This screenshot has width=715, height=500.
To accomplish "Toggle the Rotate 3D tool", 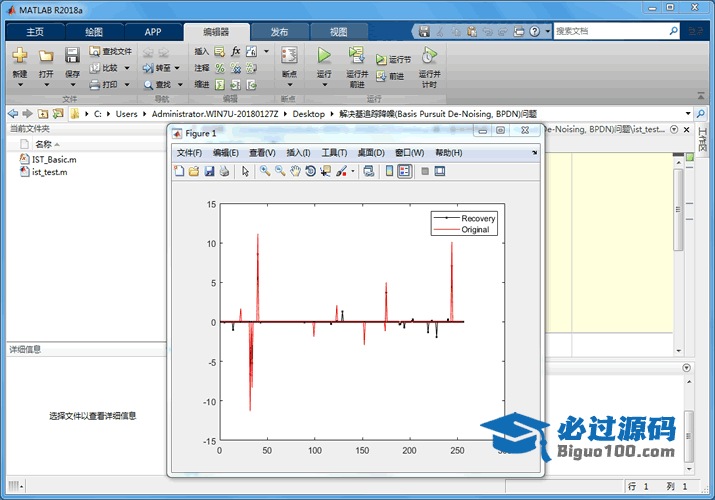I will click(311, 171).
